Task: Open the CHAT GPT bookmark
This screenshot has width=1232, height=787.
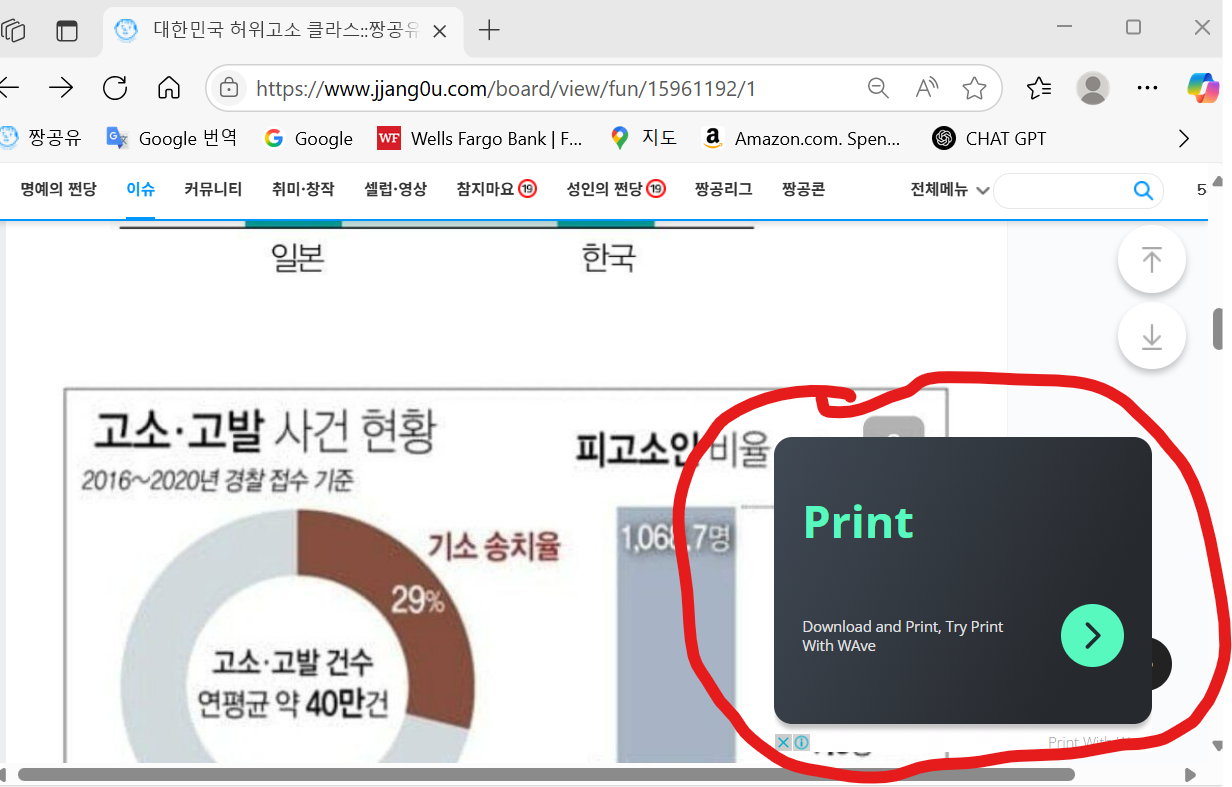Action: 989,138
